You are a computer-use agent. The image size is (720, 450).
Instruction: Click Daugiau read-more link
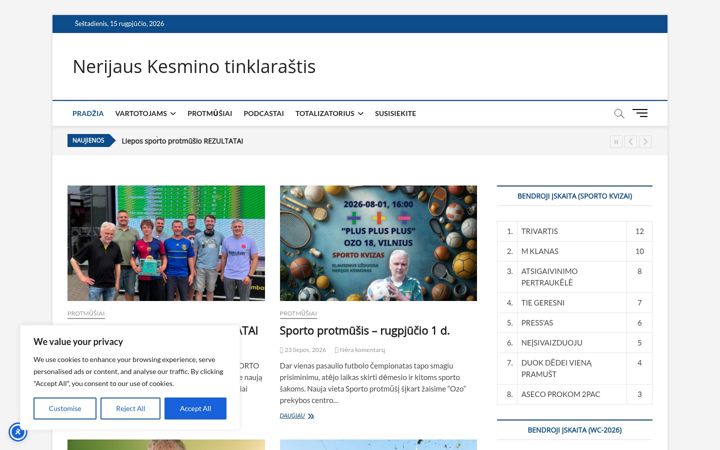[x=292, y=416]
